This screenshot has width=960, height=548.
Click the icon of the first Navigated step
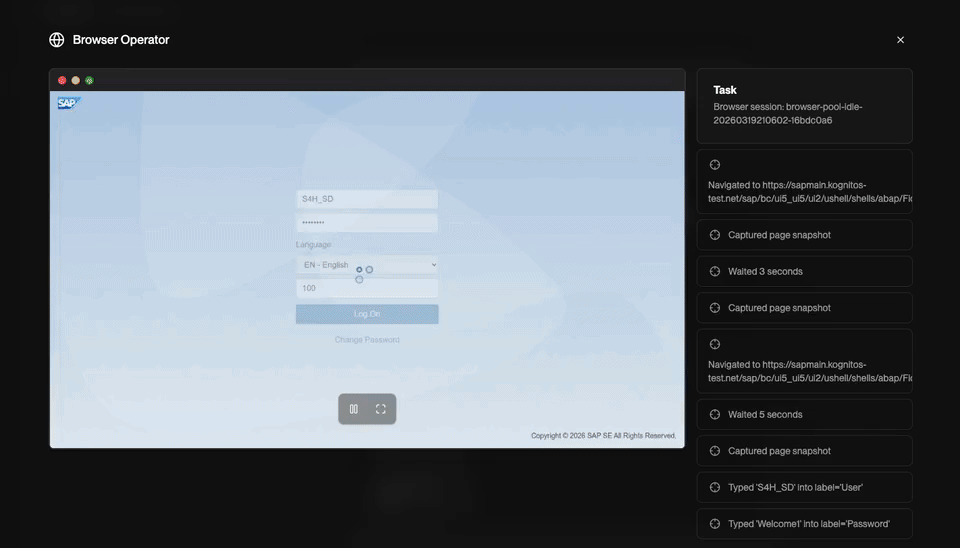tap(714, 165)
